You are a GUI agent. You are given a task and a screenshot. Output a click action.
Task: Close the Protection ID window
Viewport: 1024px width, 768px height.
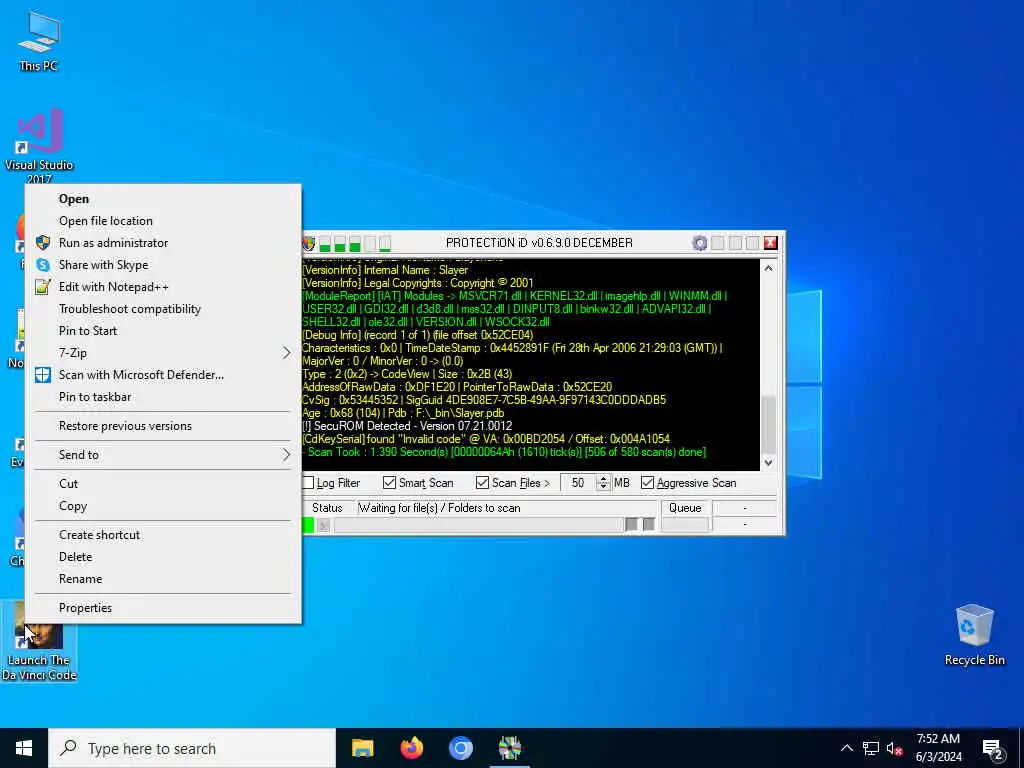(x=771, y=243)
